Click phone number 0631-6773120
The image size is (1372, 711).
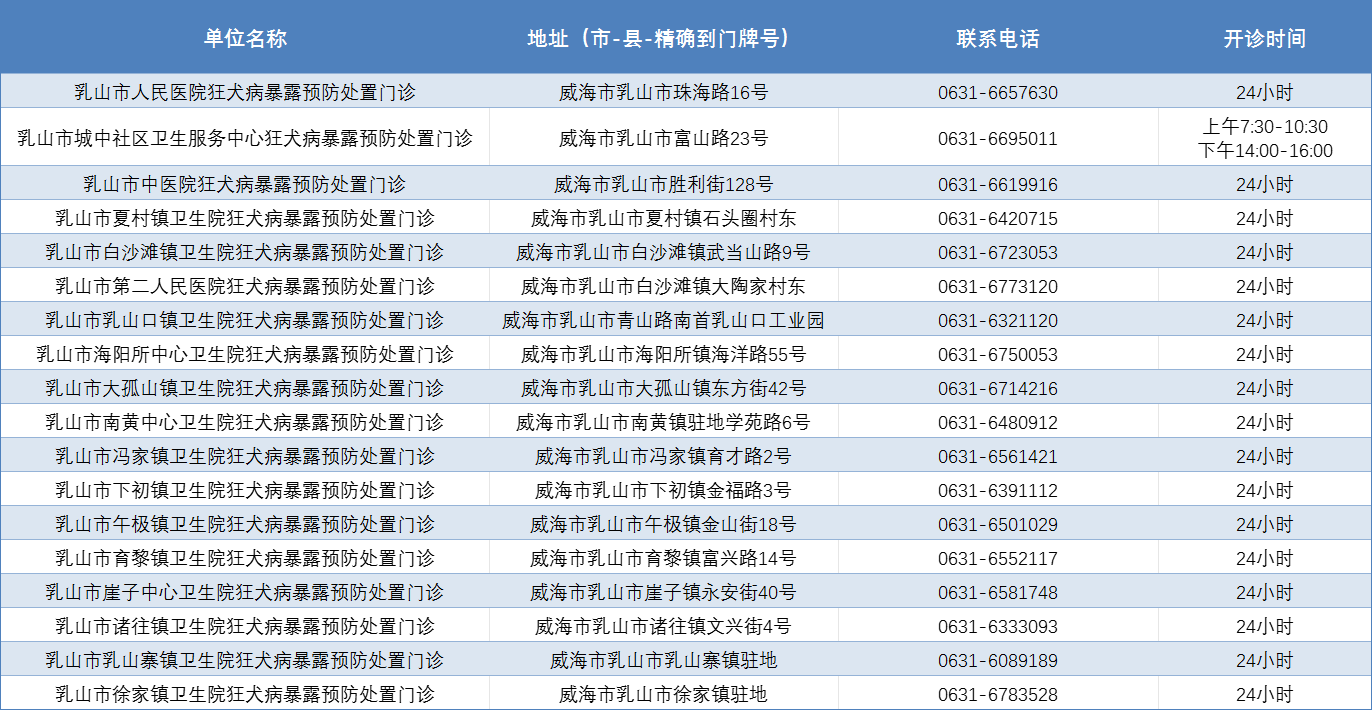[997, 286]
